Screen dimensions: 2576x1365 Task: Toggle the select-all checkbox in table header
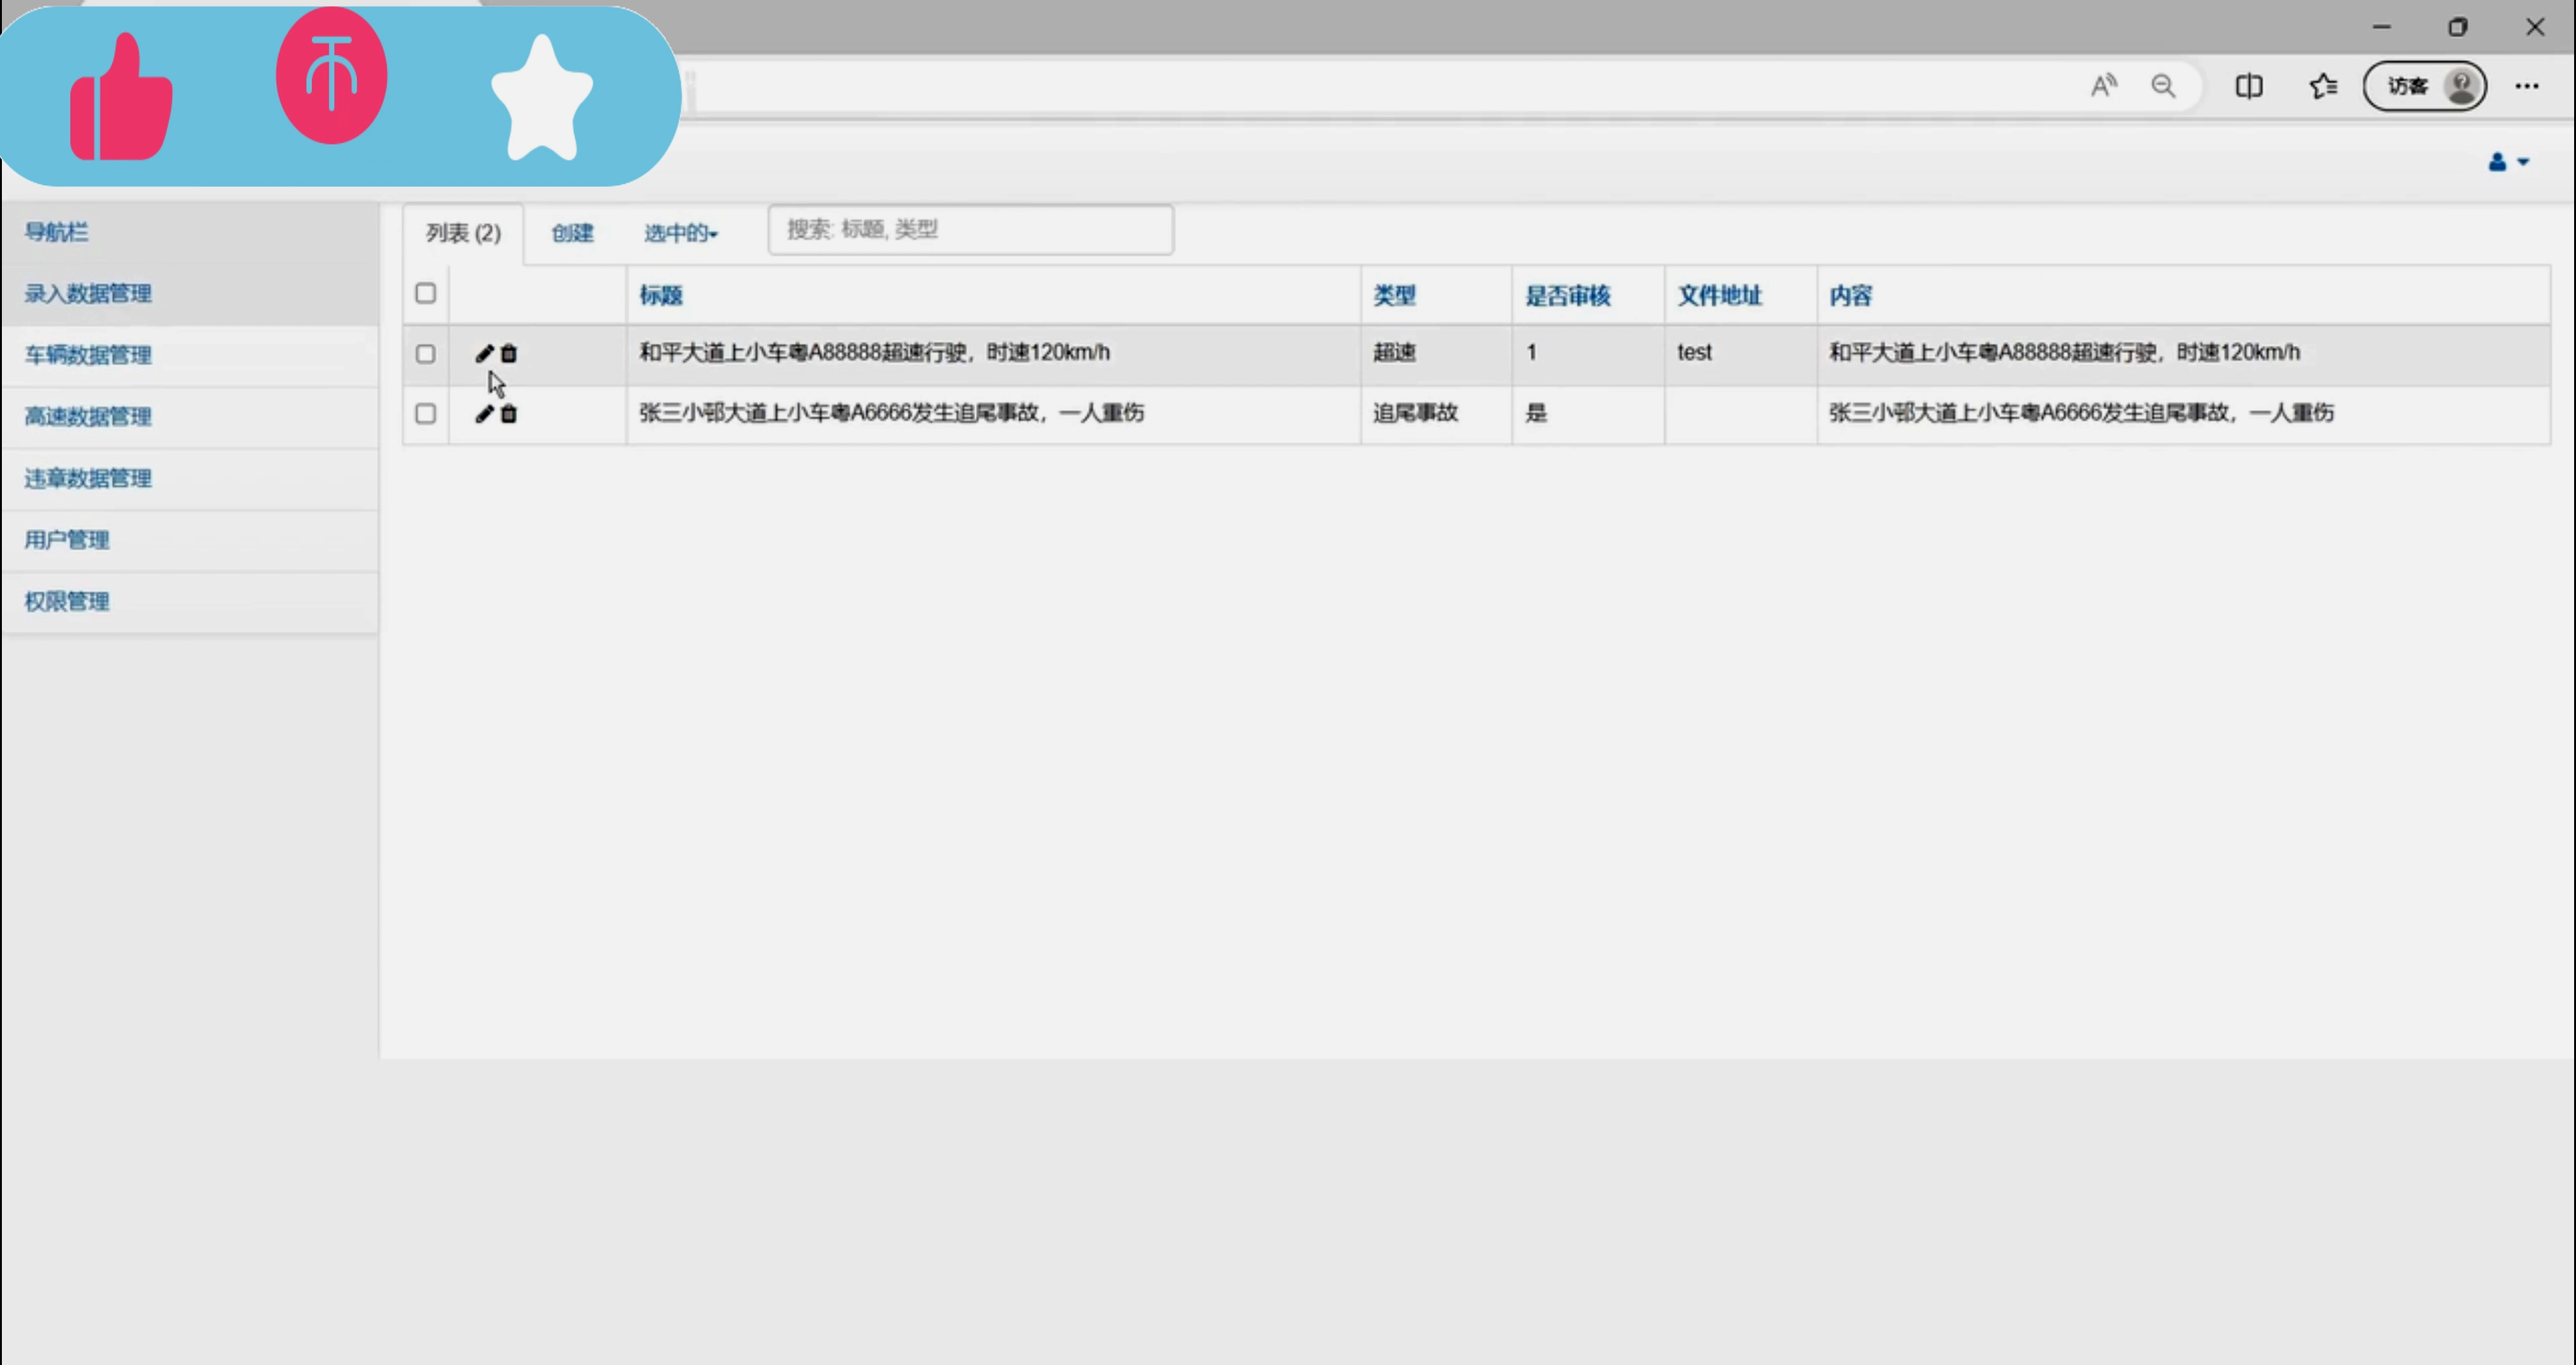pos(426,293)
